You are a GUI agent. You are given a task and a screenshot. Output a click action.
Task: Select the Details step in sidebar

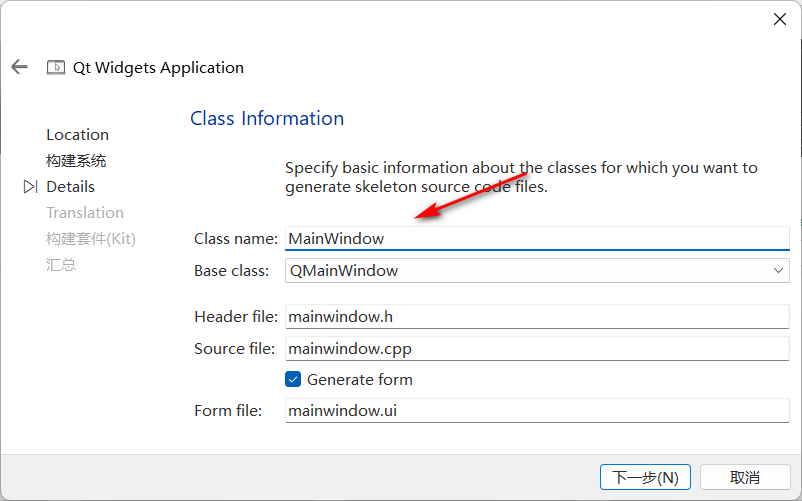(x=71, y=187)
